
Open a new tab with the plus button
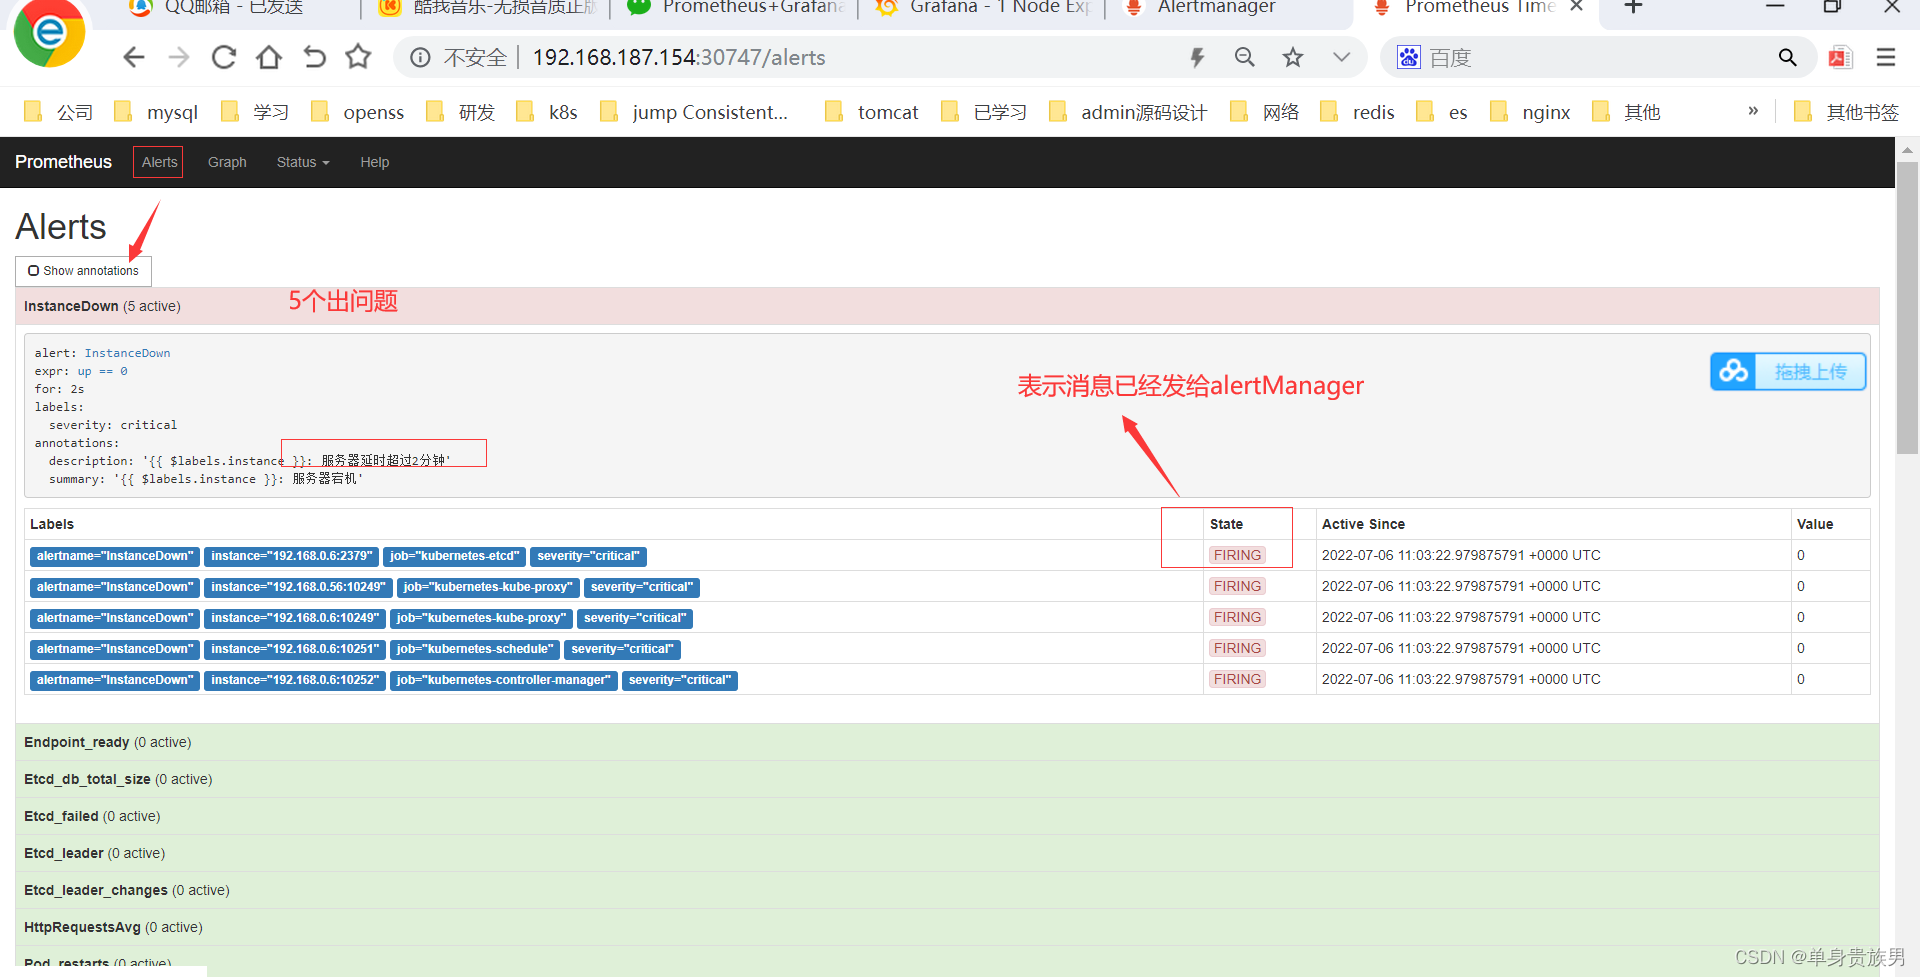click(x=1633, y=7)
